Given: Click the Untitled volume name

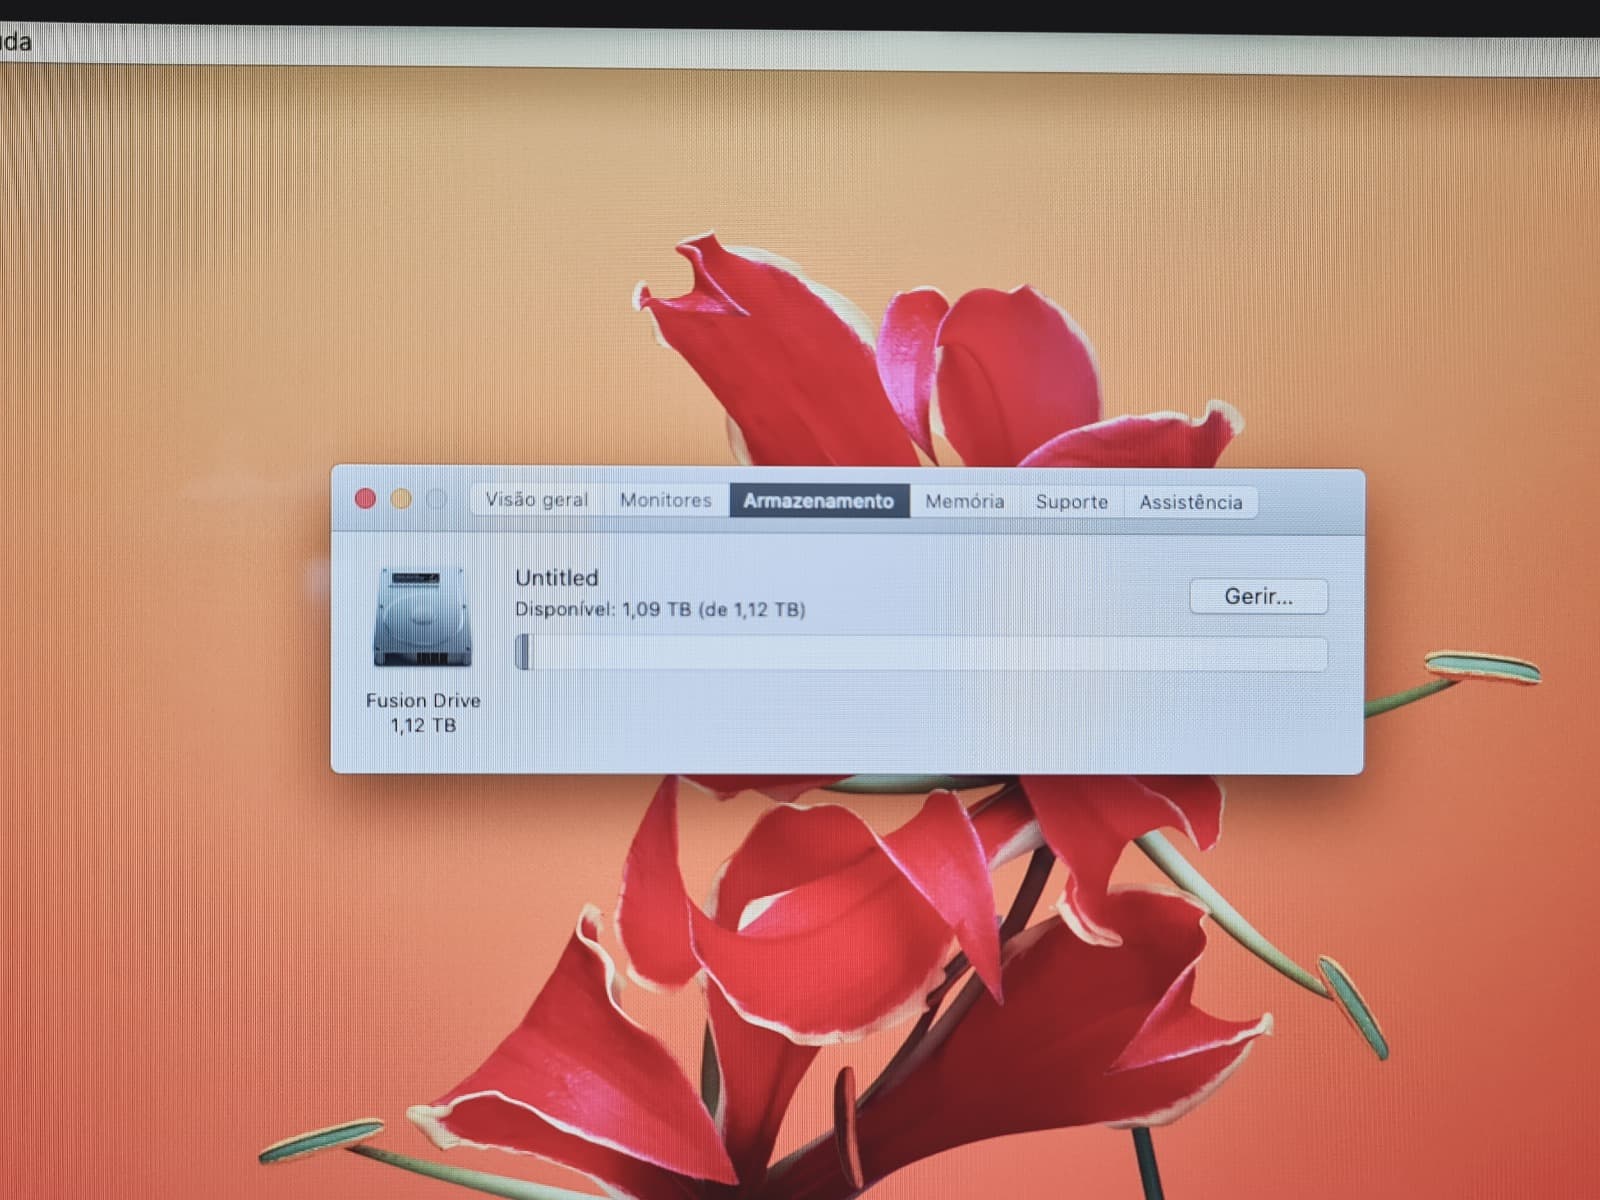Looking at the screenshot, I should [x=557, y=578].
